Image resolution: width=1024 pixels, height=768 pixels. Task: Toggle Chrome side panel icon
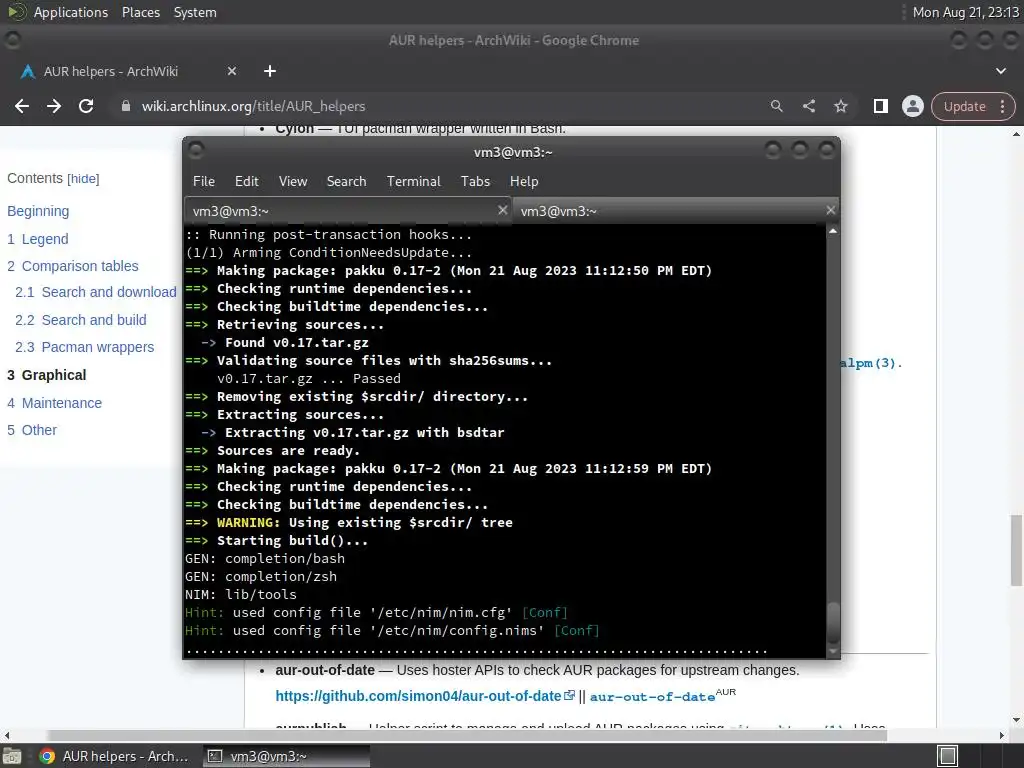click(x=880, y=106)
